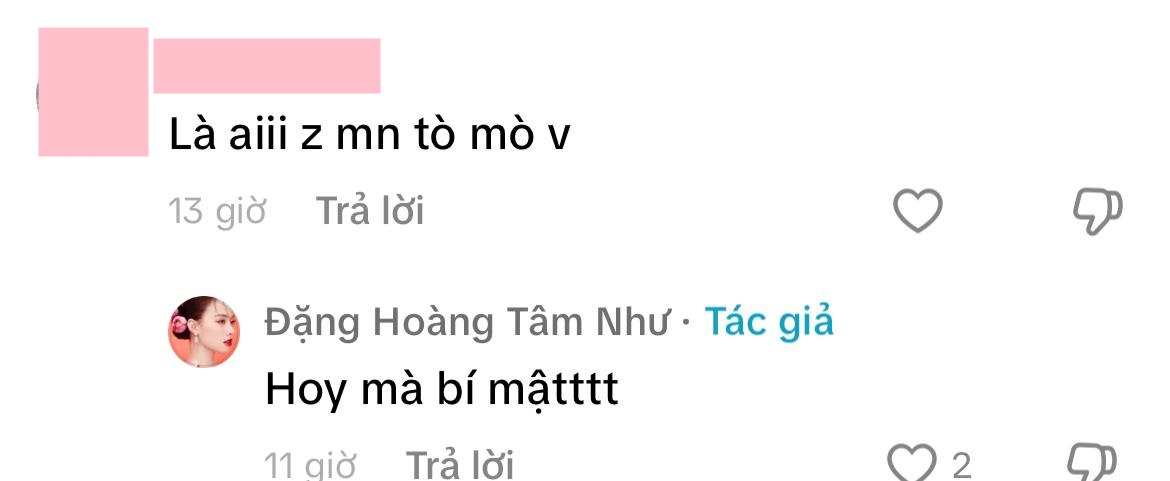Click "Trả lời" under the 13 giờ comment
Viewport: 1170px width, 481px height.
(370, 211)
